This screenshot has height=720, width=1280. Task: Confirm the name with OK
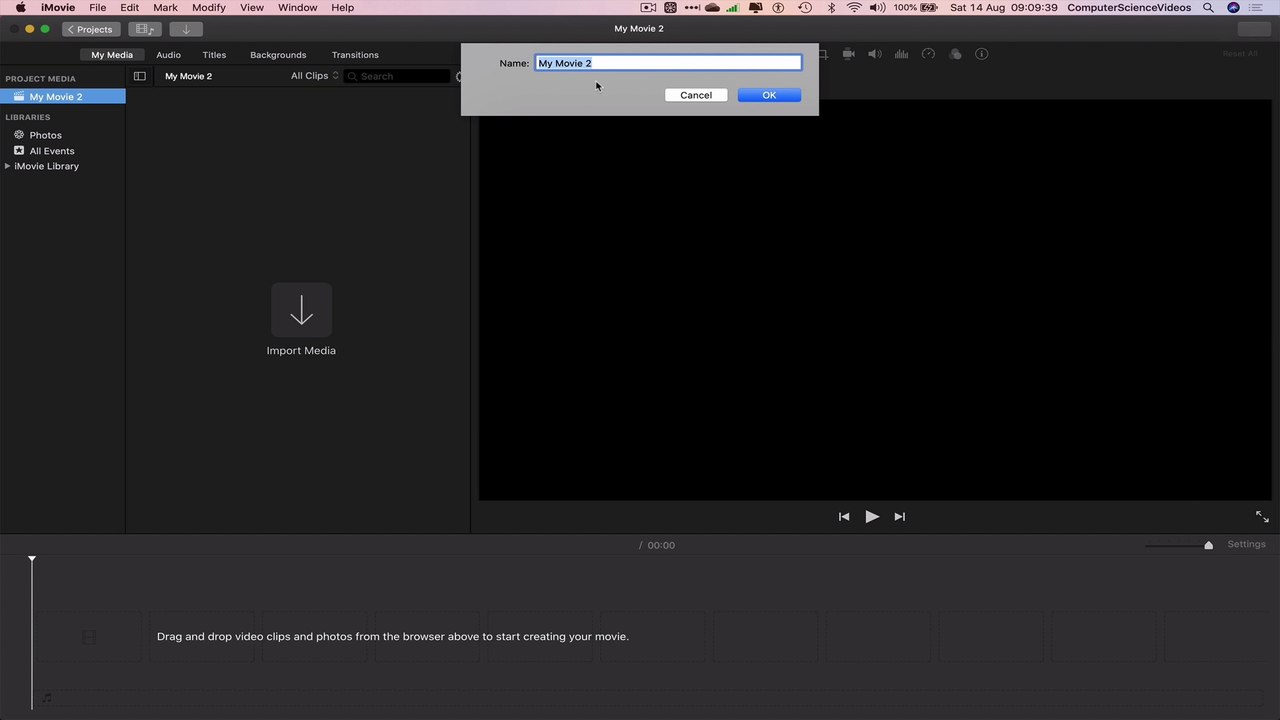click(x=769, y=95)
